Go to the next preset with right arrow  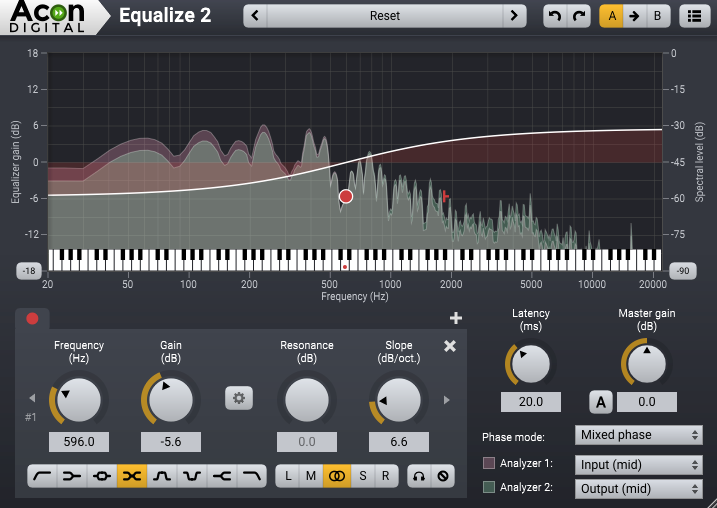coord(514,16)
